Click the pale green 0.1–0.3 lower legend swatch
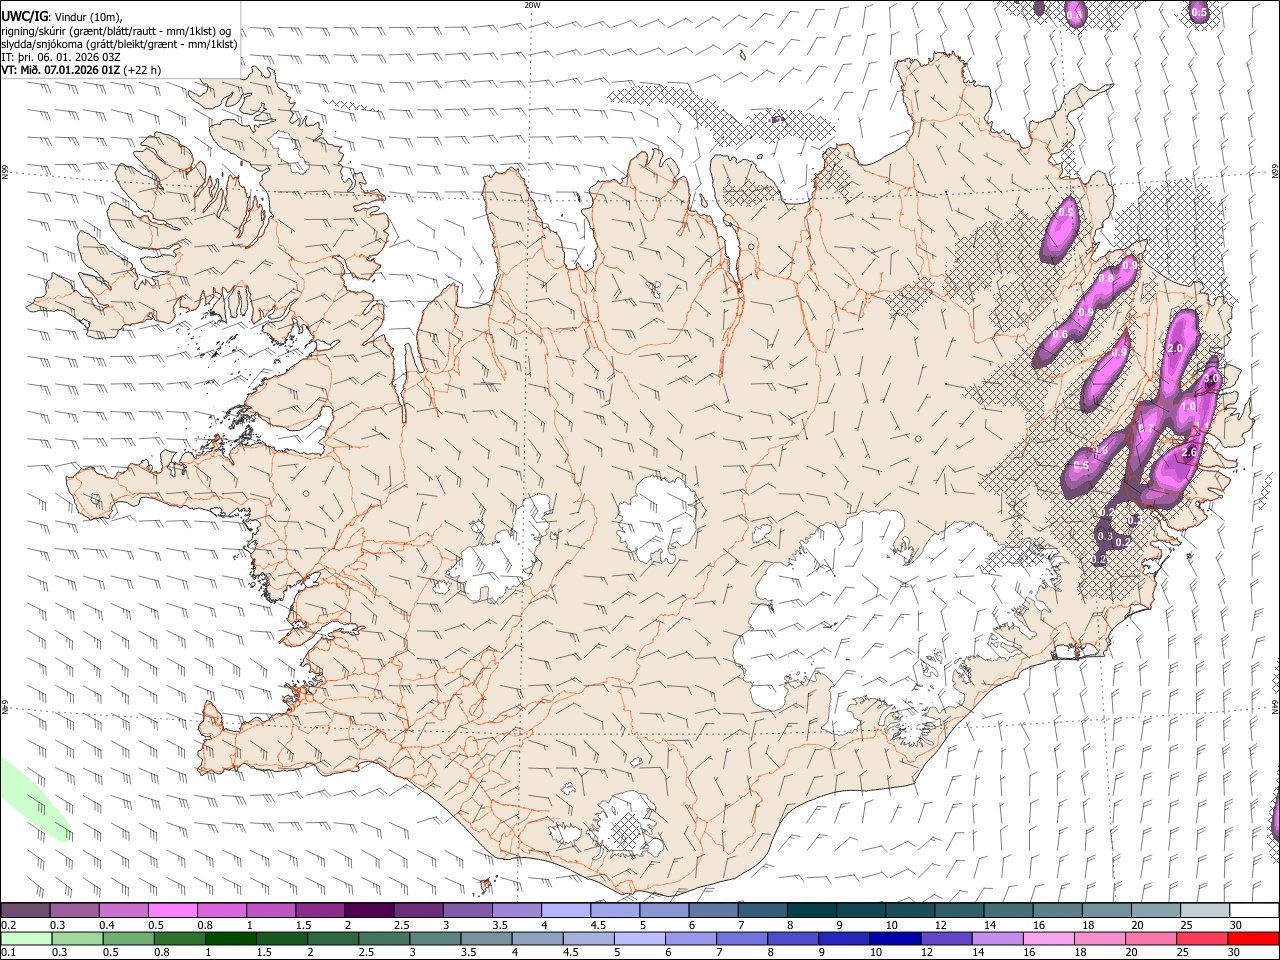The height and width of the screenshot is (960, 1280). pos(26,938)
